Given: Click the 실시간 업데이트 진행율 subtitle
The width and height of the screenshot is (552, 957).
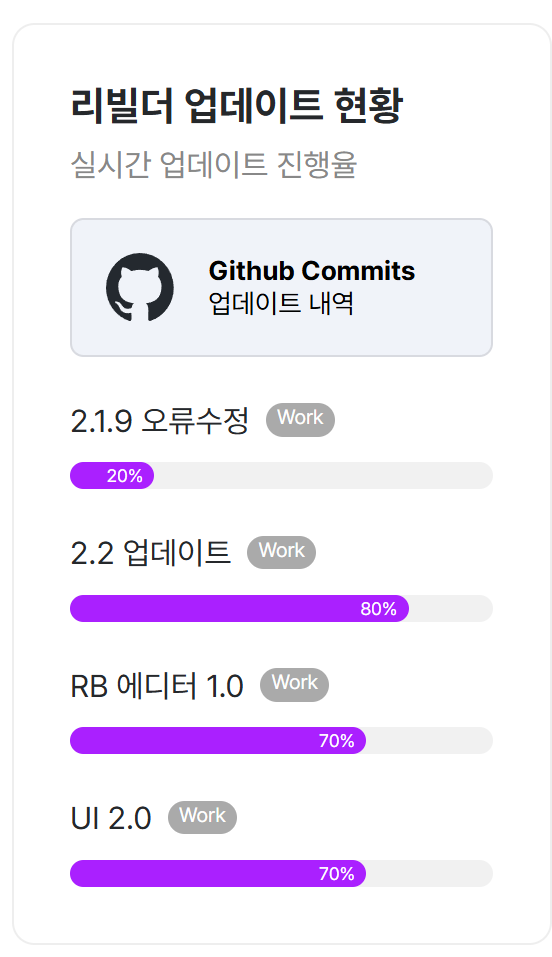Looking at the screenshot, I should click(214, 165).
